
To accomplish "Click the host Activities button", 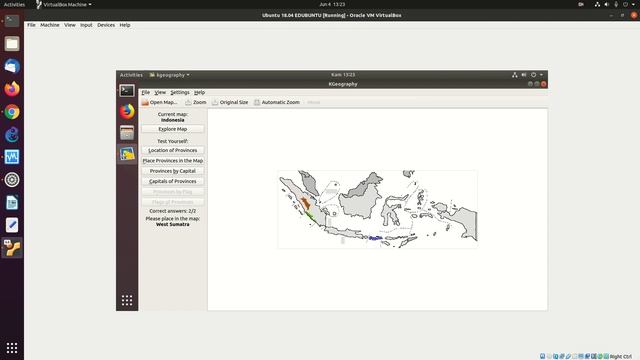I will click(x=14, y=4).
